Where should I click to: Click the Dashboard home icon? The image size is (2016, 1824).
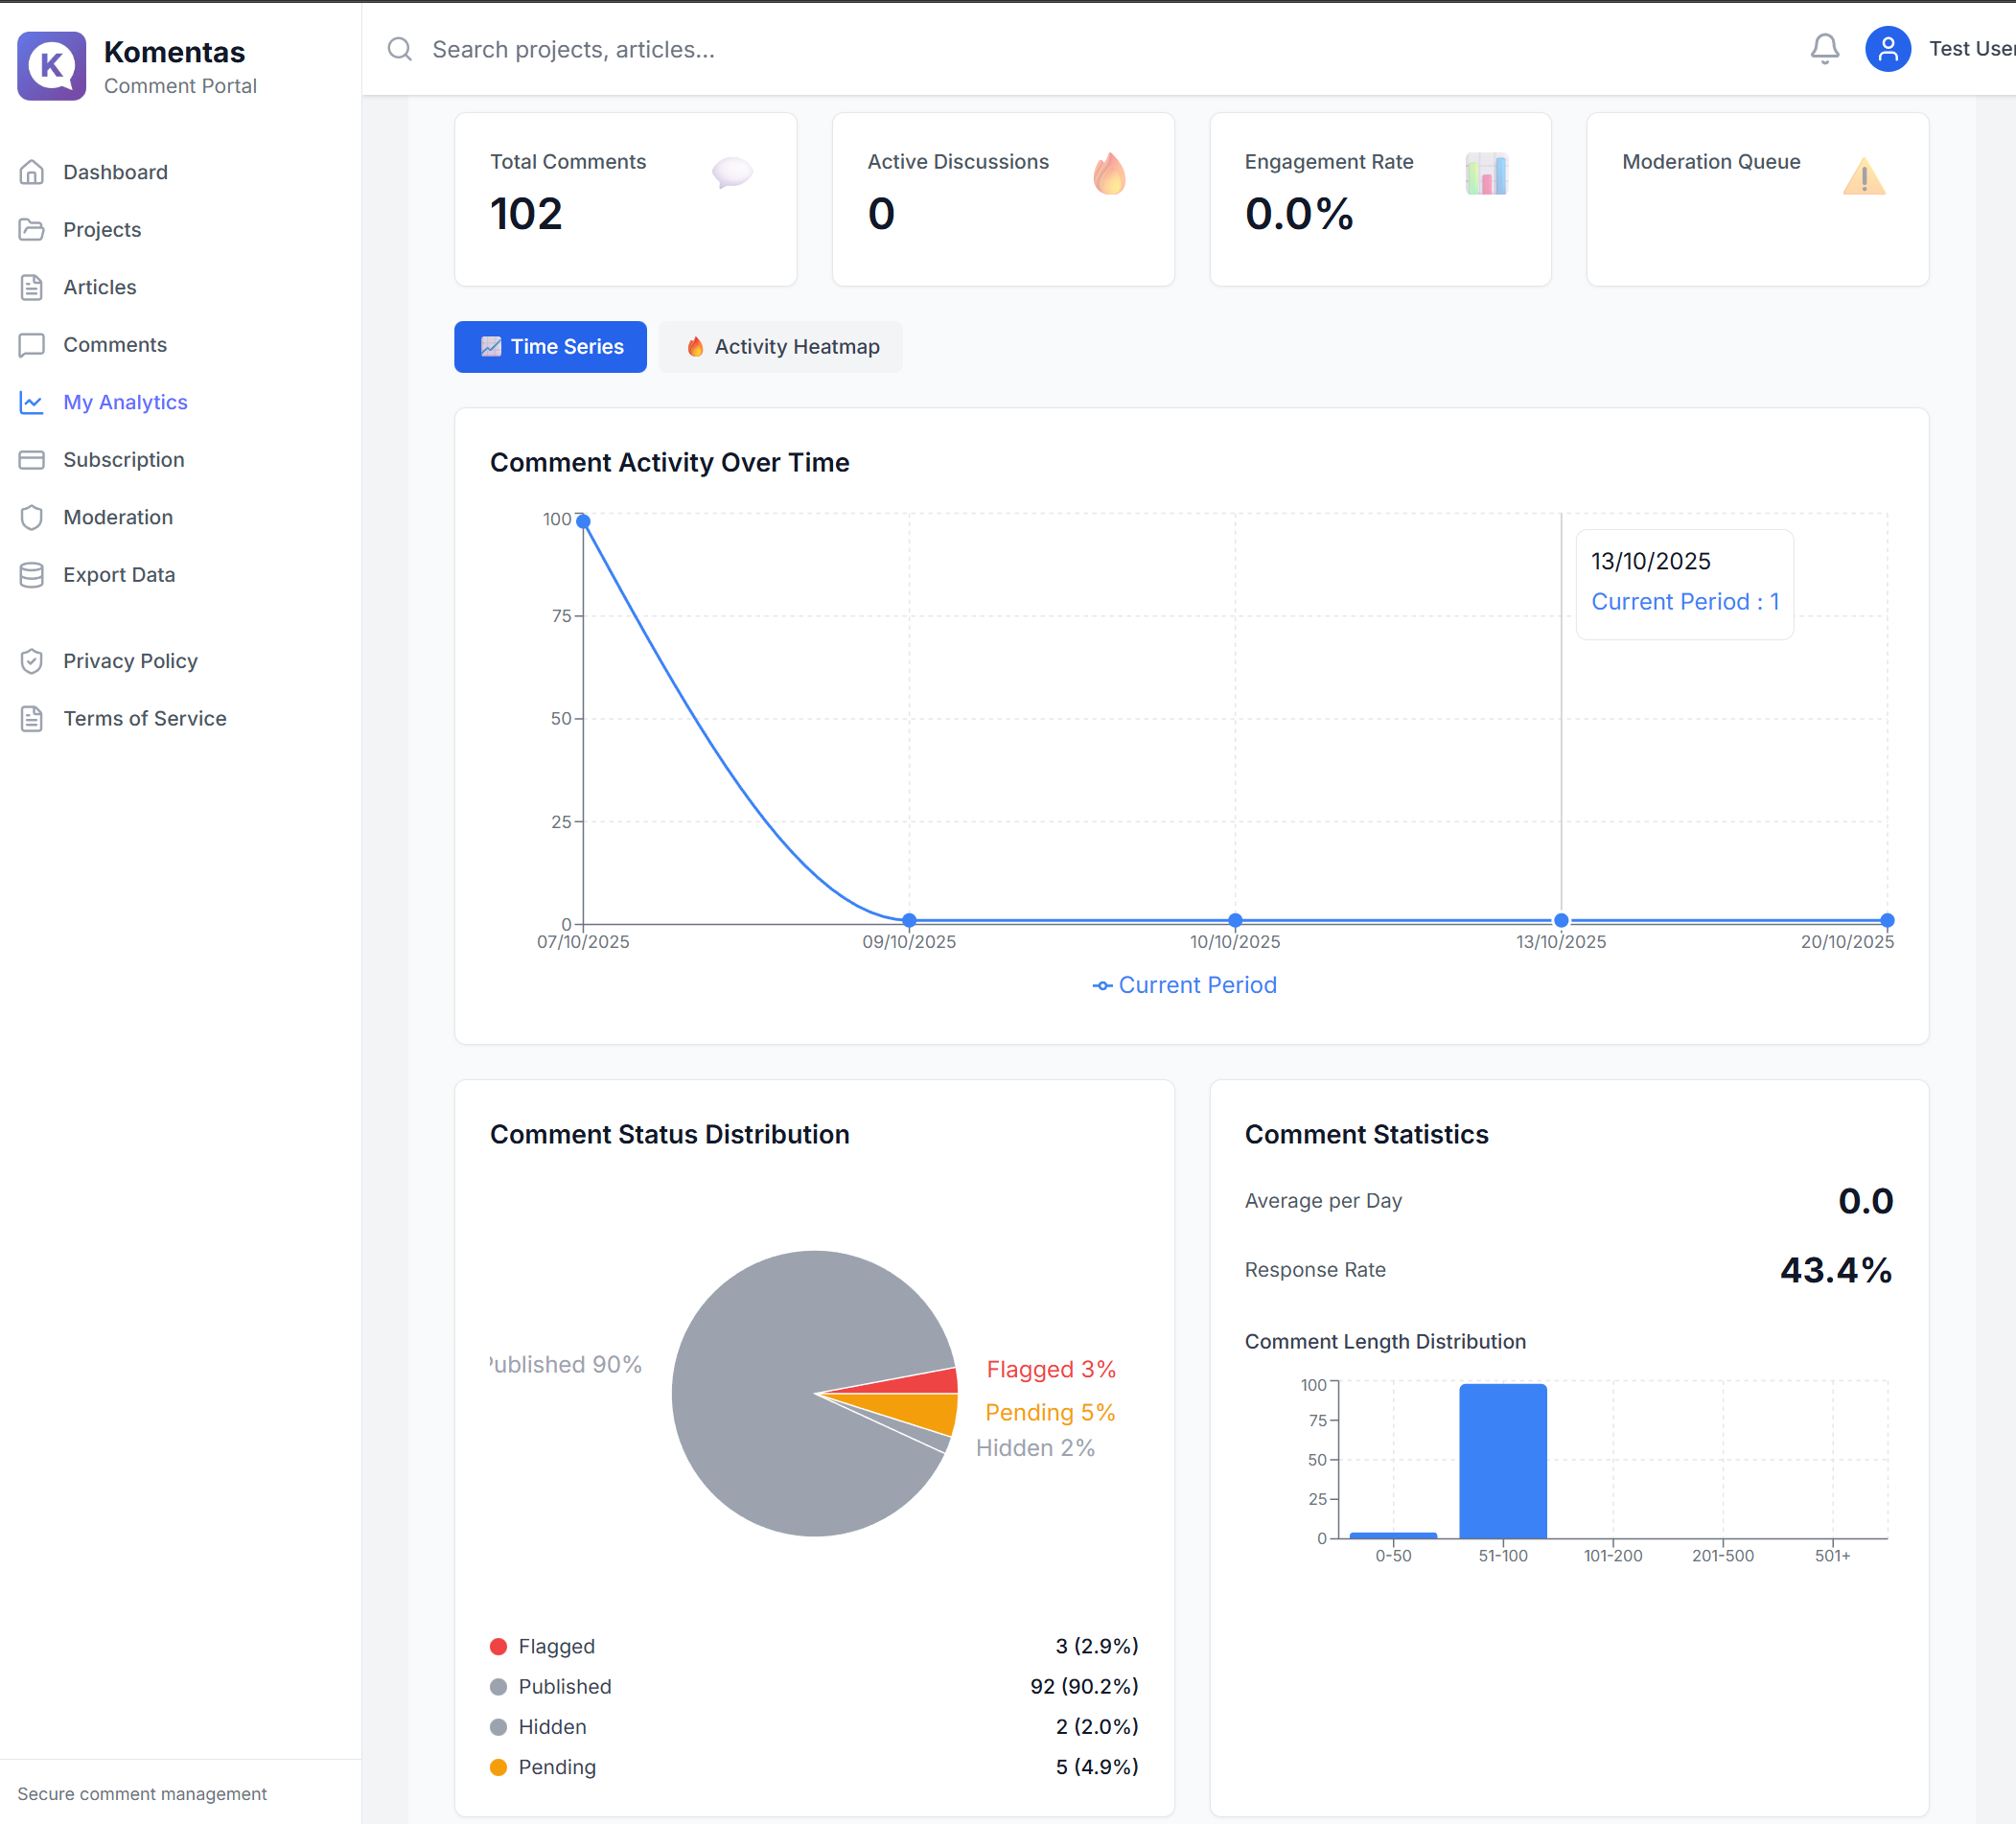[32, 172]
